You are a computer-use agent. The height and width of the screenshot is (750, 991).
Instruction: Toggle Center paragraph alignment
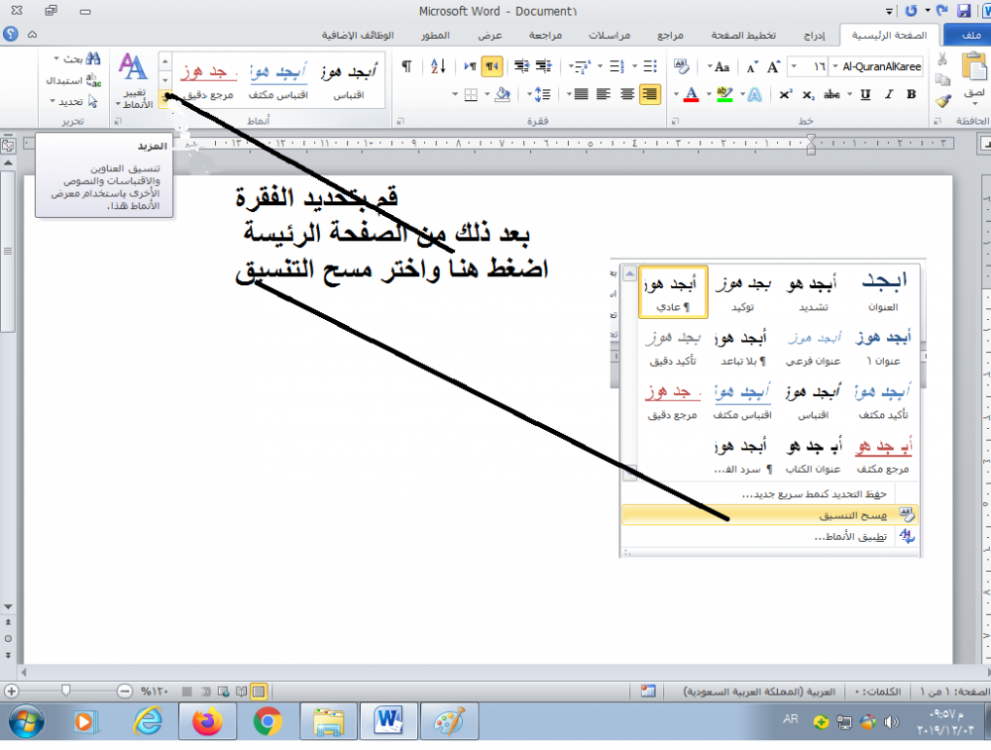(x=627, y=95)
